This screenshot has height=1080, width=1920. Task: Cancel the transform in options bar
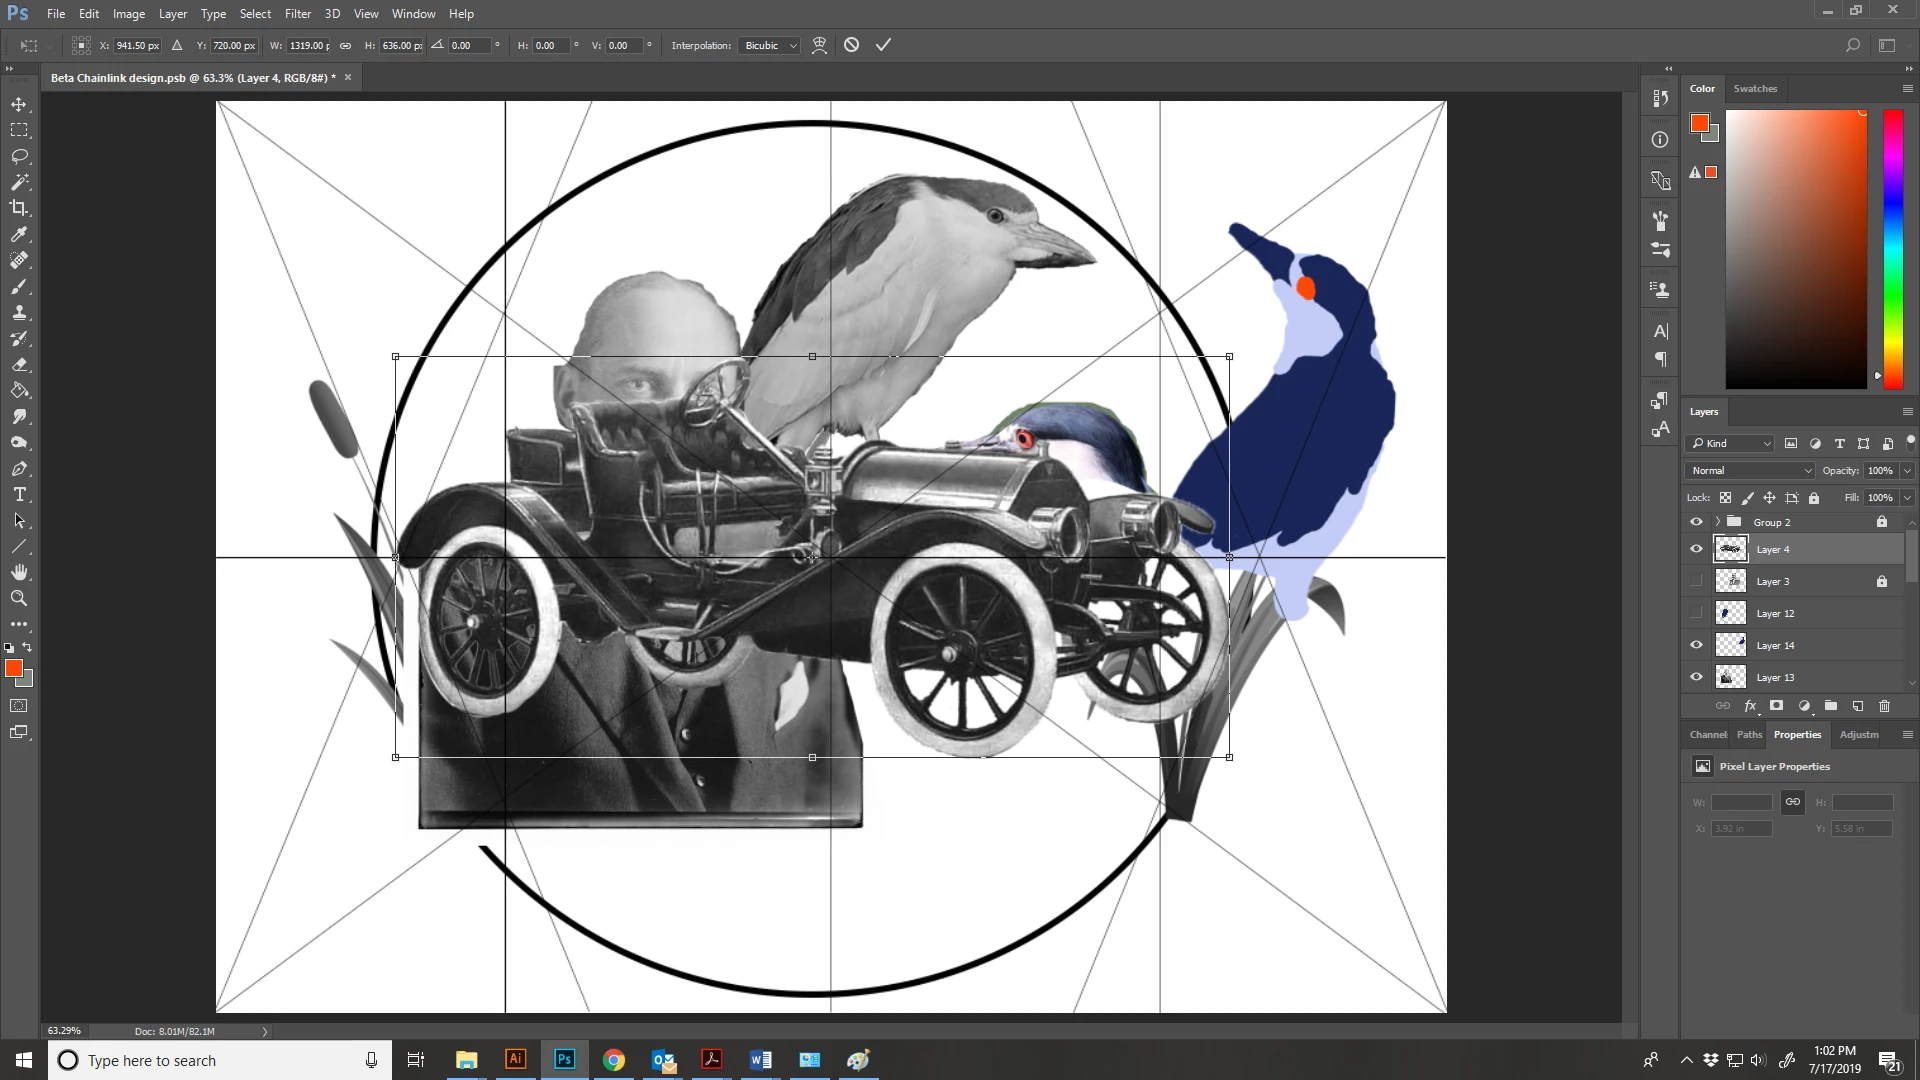pyautogui.click(x=851, y=45)
